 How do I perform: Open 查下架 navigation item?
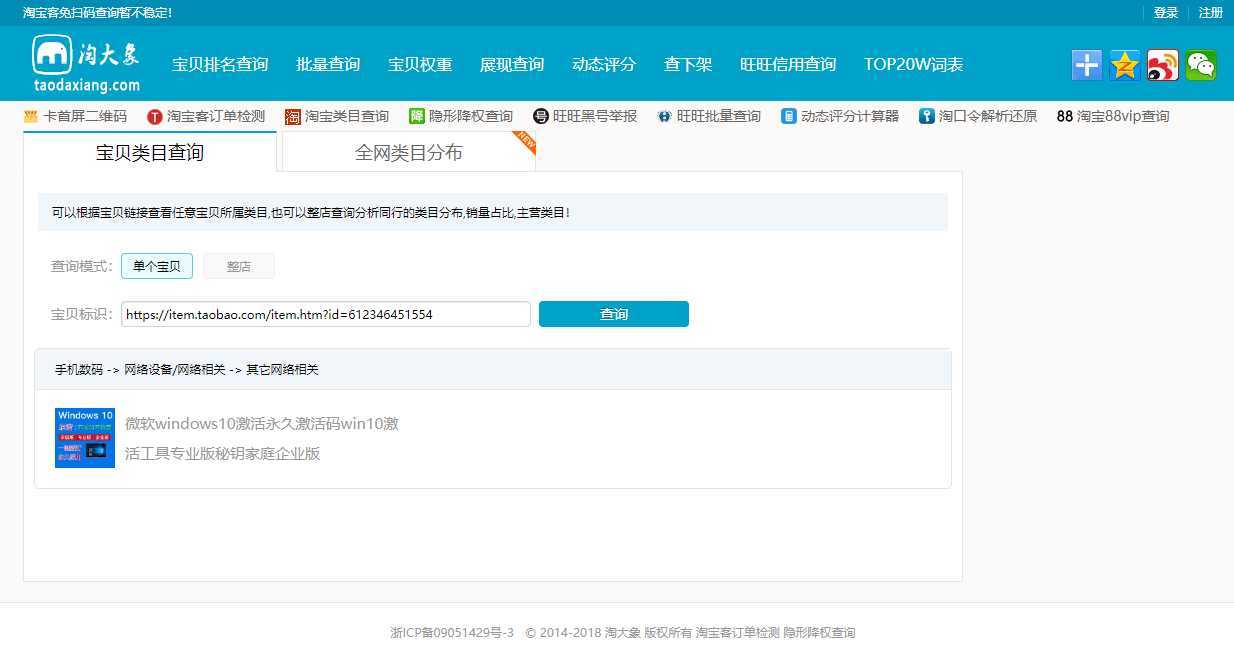click(688, 64)
